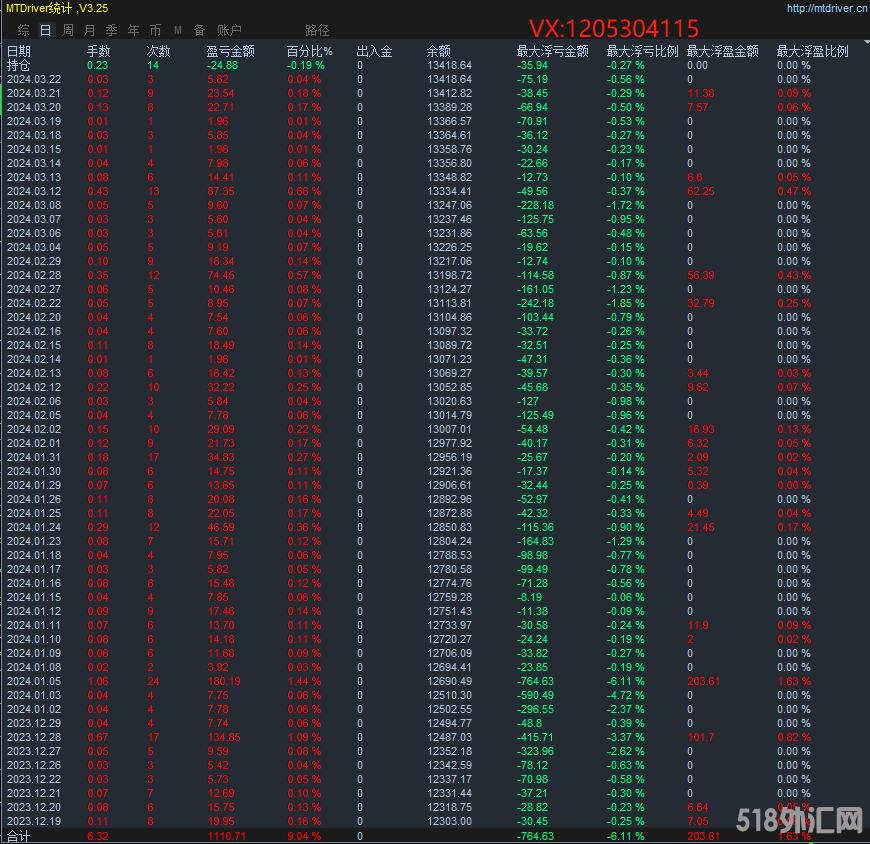This screenshot has width=870, height=844.
Task: Switch to the 综 summary tab
Action: click(x=23, y=30)
